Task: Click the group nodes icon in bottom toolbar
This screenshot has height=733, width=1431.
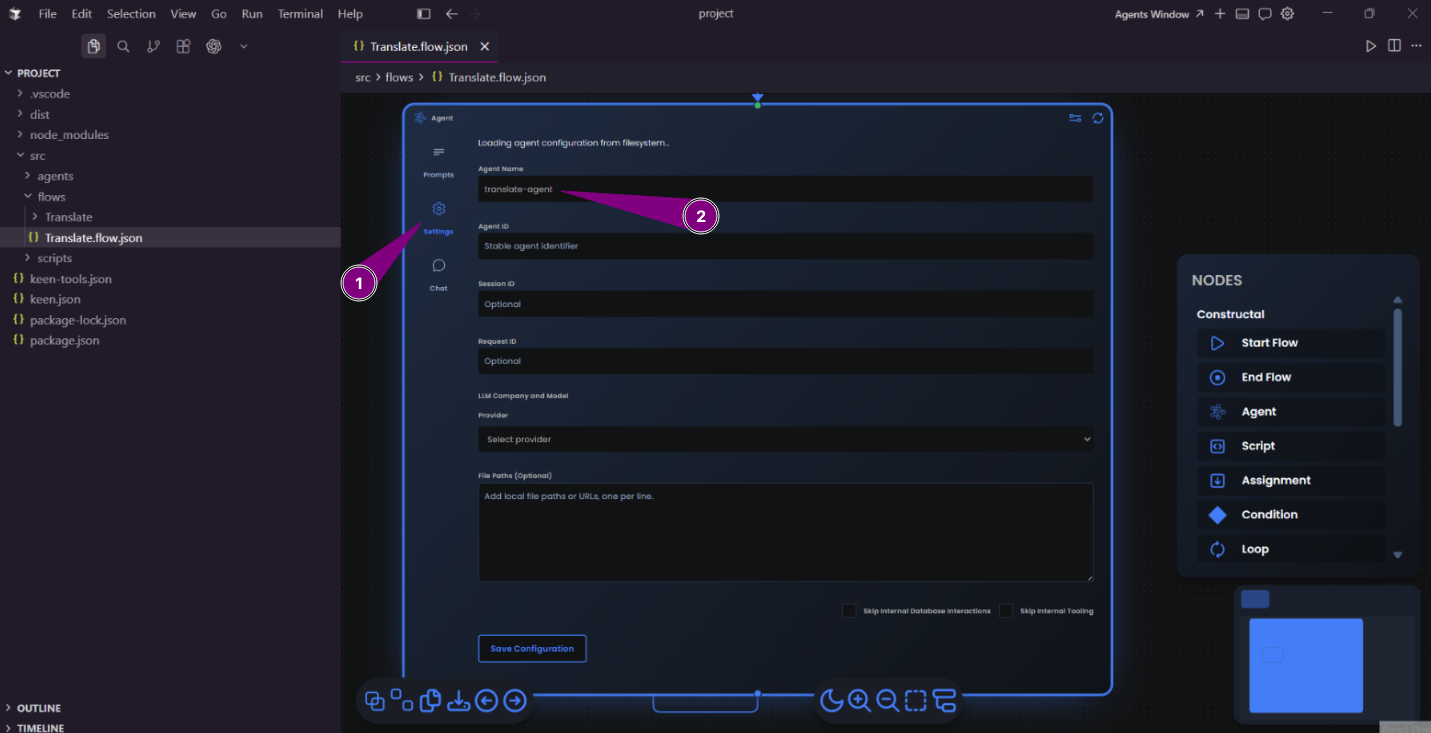Action: coord(375,701)
